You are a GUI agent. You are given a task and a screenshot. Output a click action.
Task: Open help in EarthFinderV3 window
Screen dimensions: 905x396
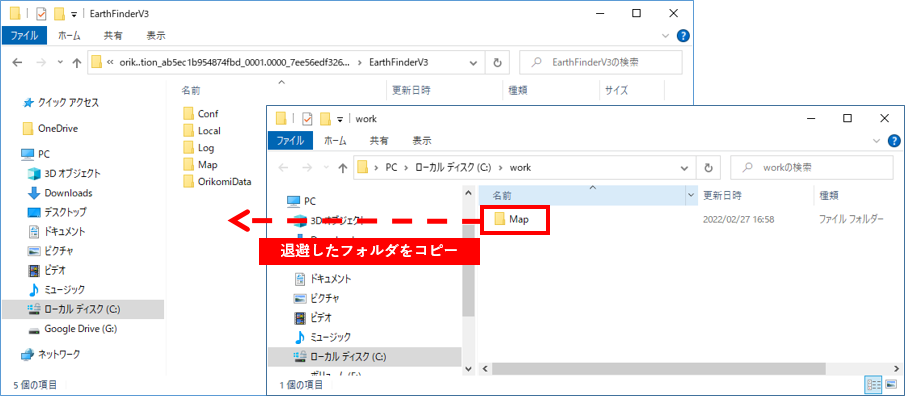pos(683,36)
